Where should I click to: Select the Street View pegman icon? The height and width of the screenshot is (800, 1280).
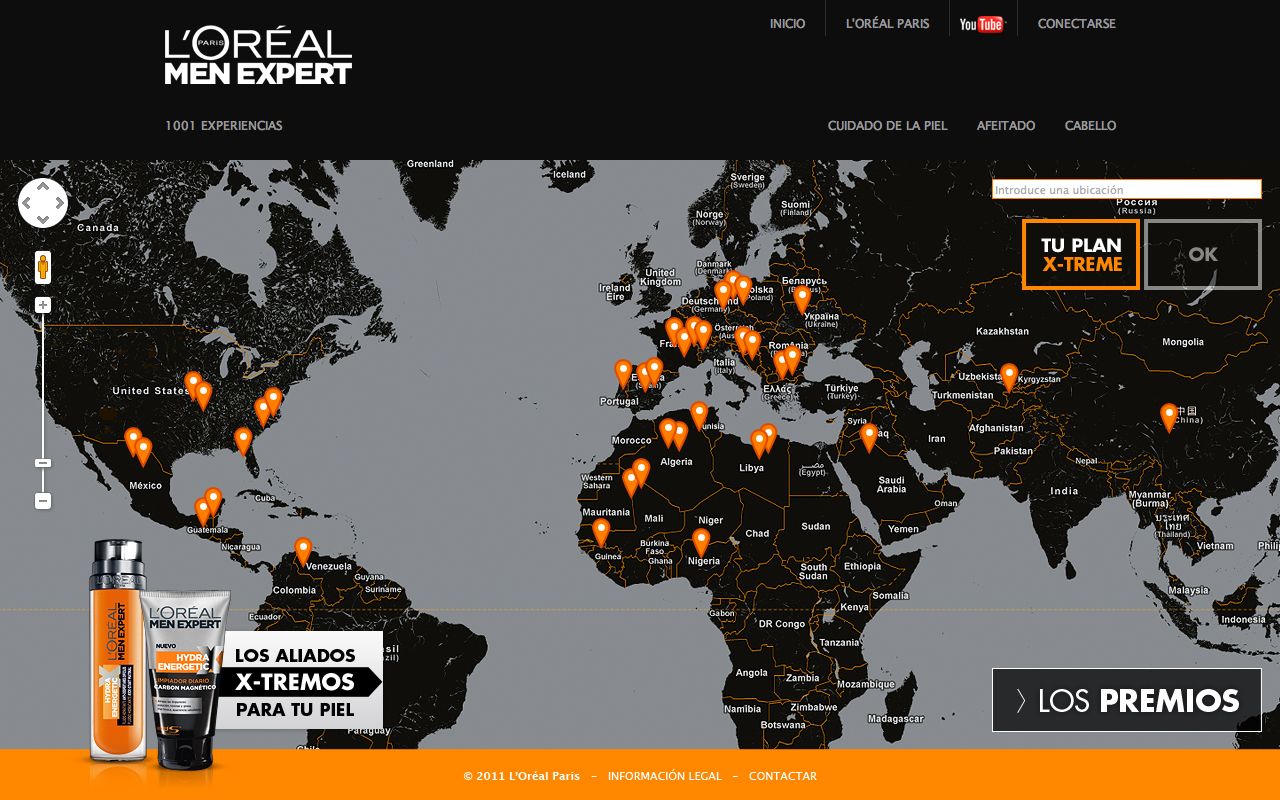(42, 268)
